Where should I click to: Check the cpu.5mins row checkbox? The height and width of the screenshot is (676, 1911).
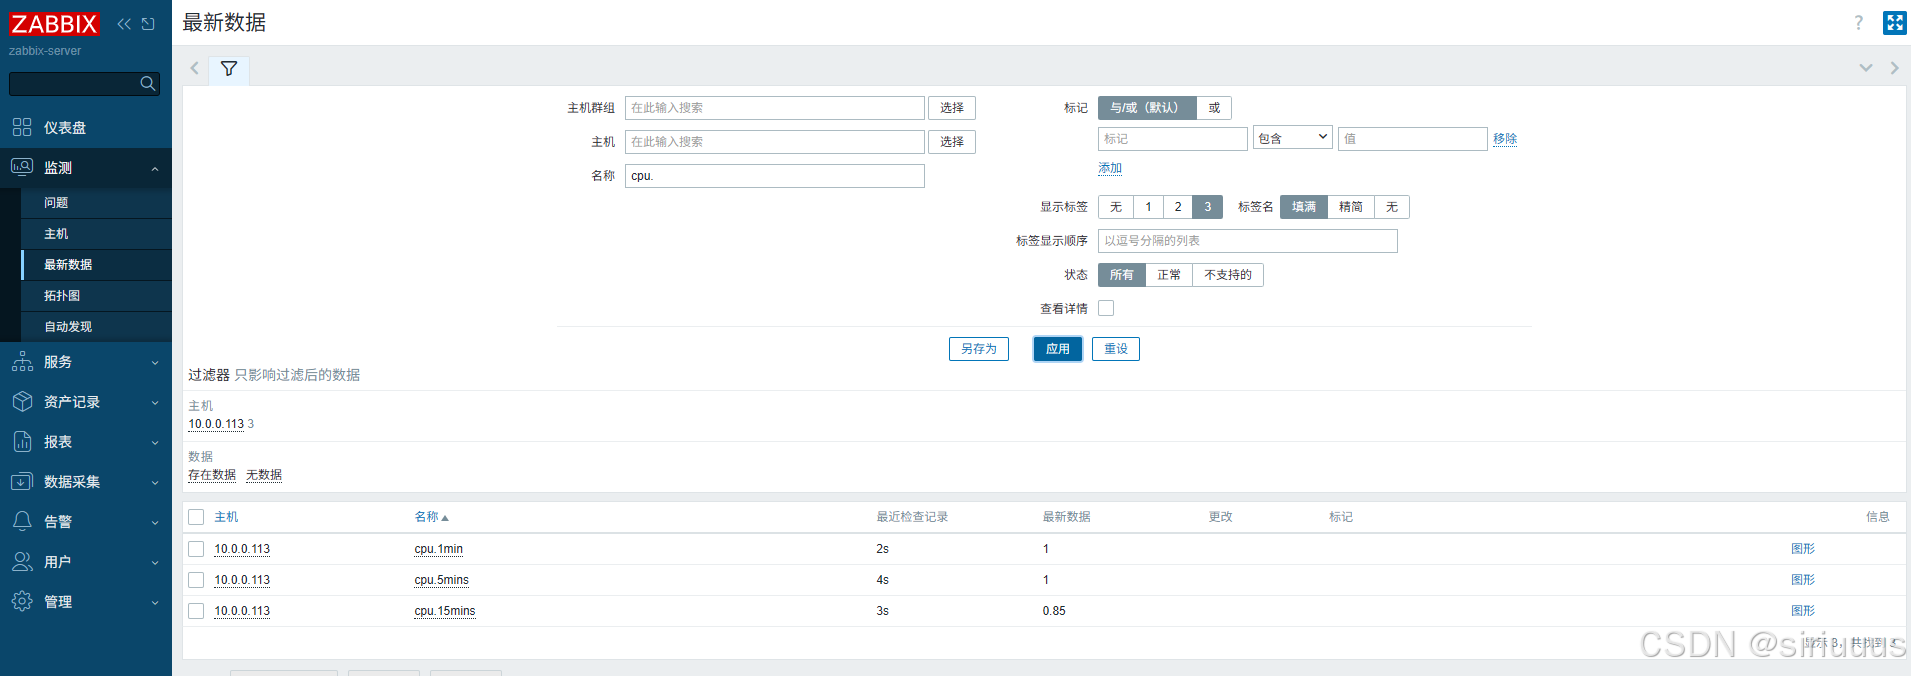[x=196, y=580]
